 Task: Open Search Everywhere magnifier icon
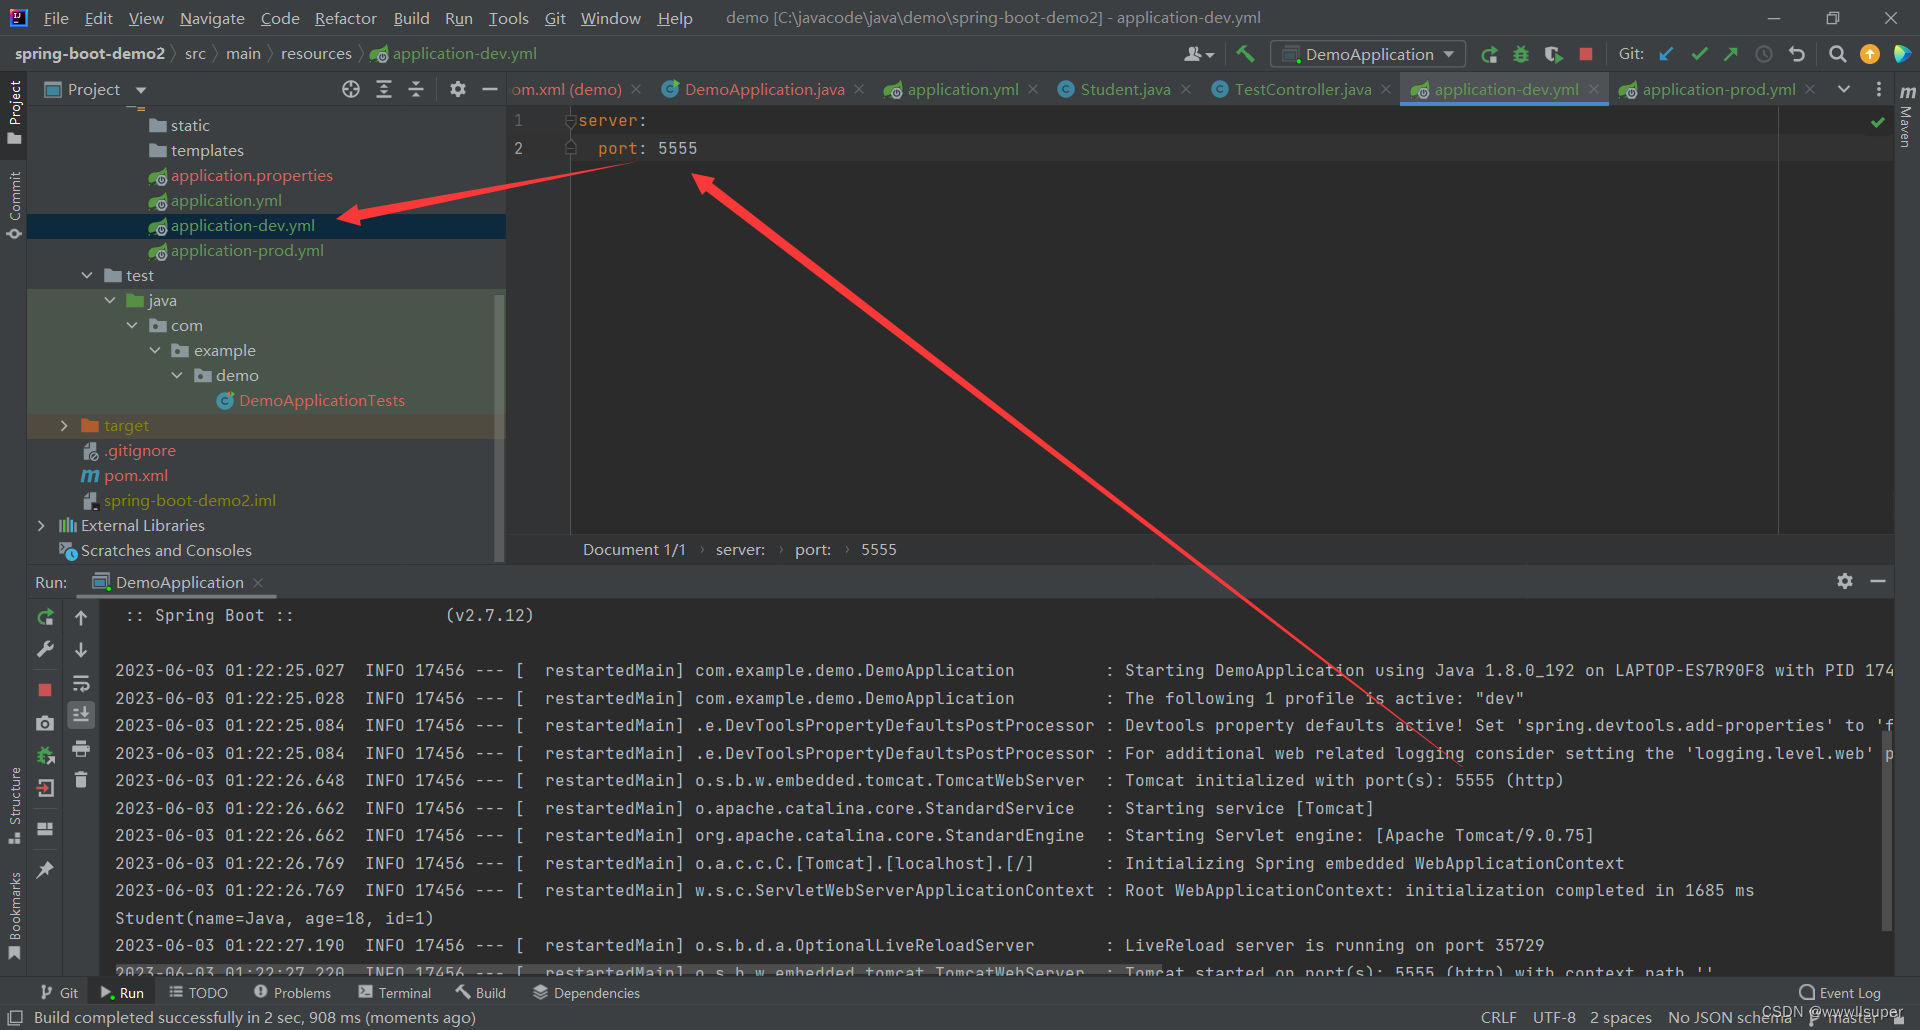(1838, 54)
